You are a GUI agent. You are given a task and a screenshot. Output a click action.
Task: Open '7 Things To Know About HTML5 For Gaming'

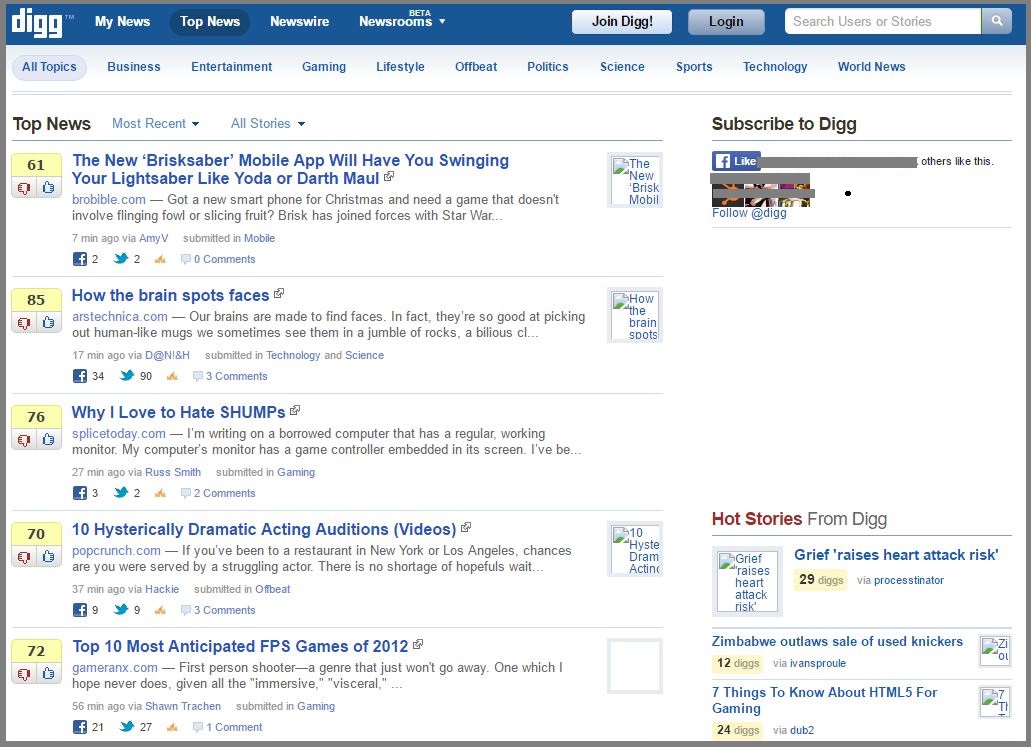[825, 700]
